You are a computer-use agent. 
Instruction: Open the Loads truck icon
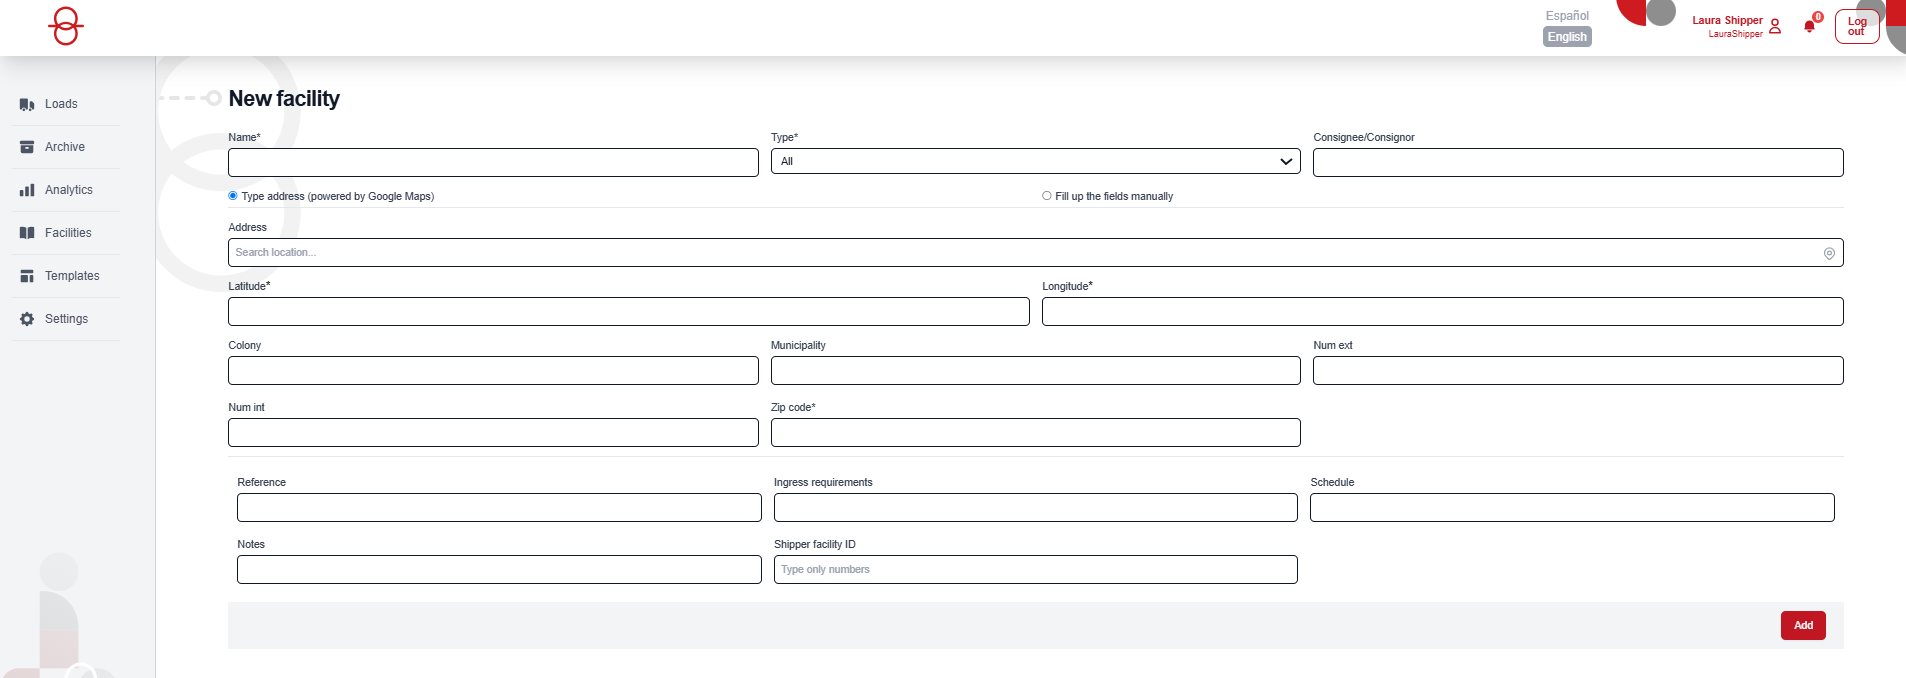tap(27, 104)
